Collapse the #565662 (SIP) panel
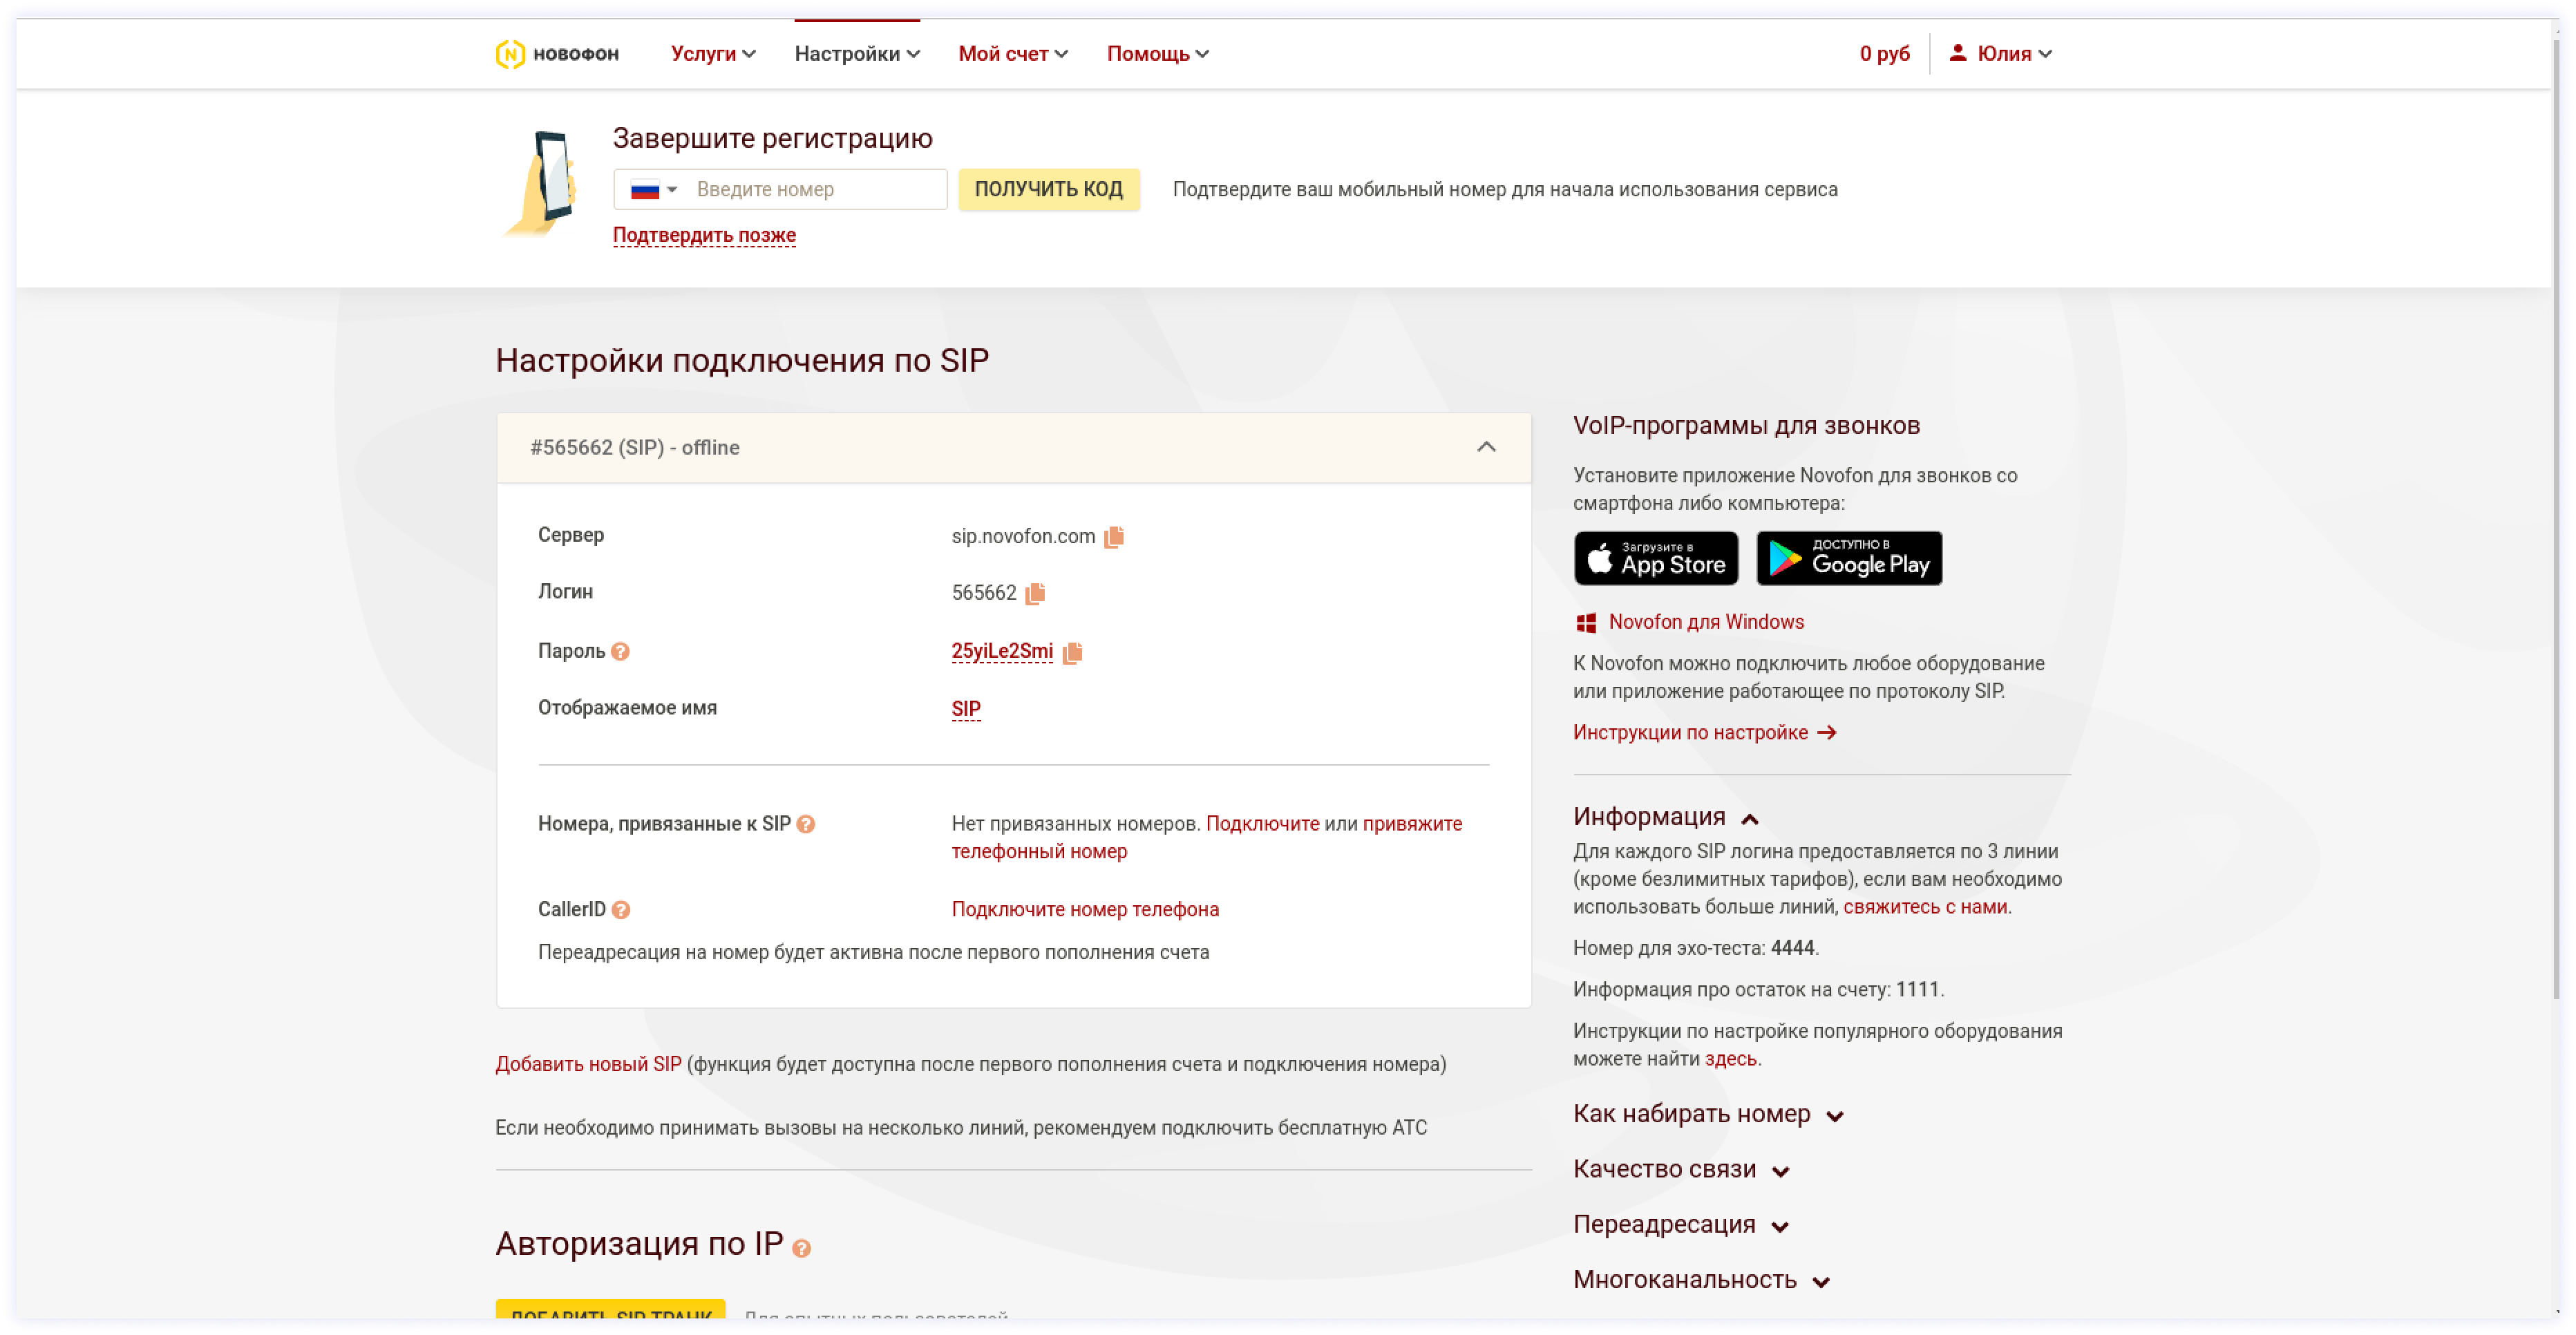This screenshot has width=2576, height=1335. pyautogui.click(x=1486, y=447)
